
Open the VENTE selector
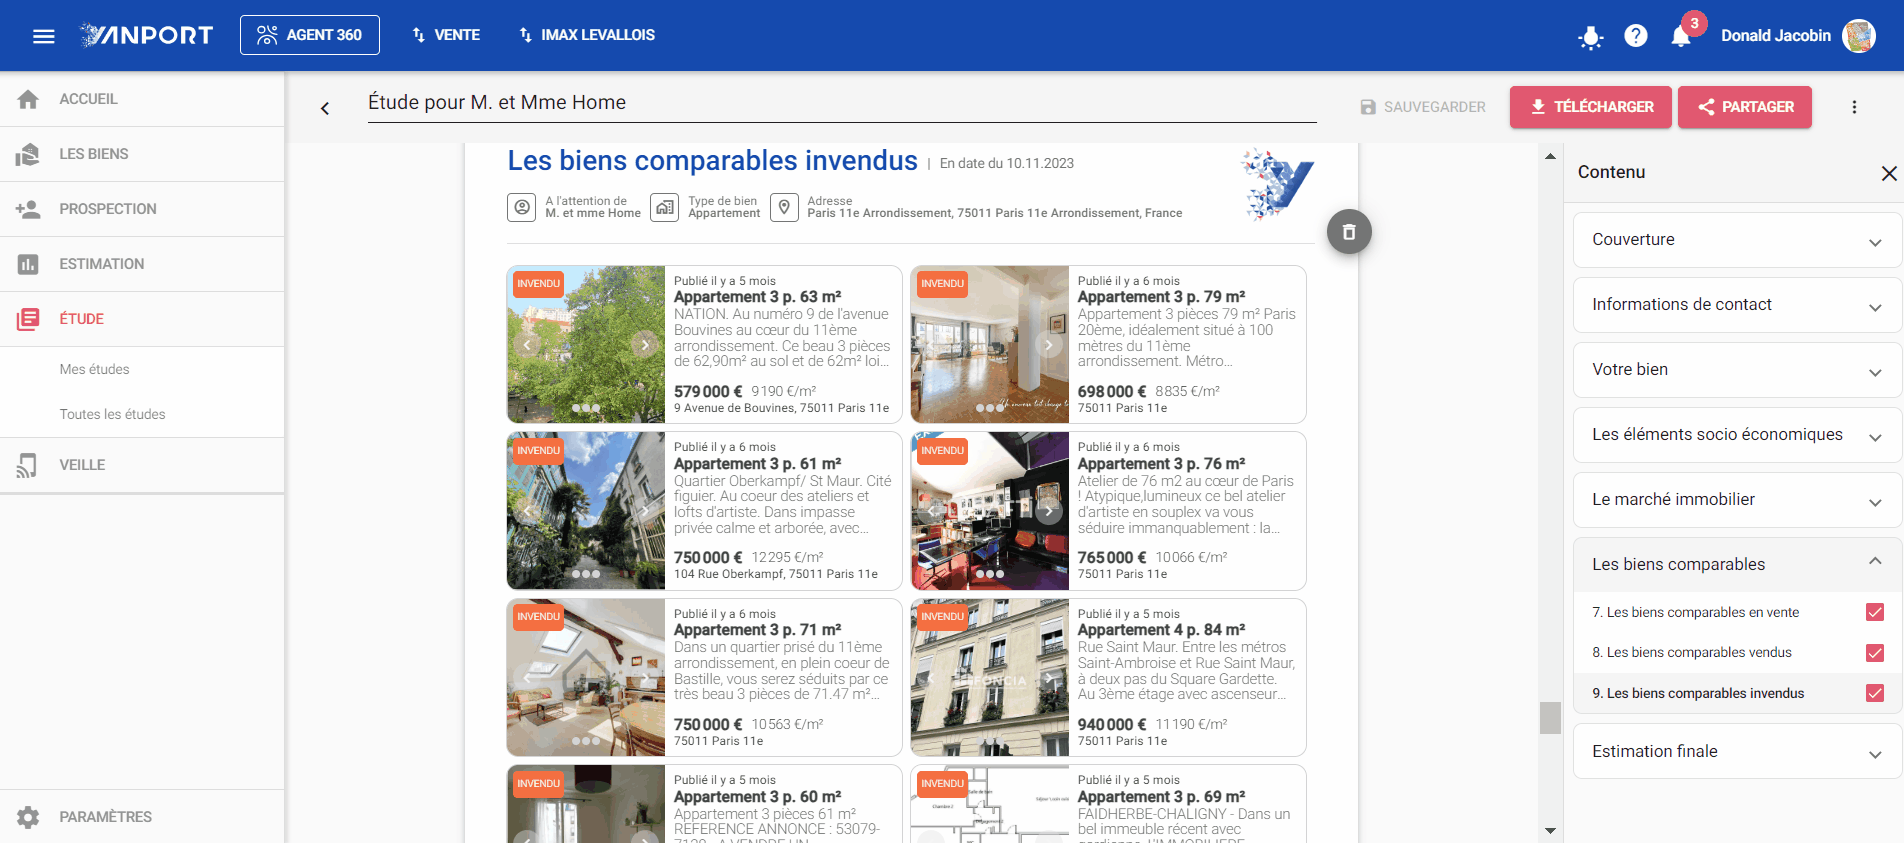(x=446, y=35)
